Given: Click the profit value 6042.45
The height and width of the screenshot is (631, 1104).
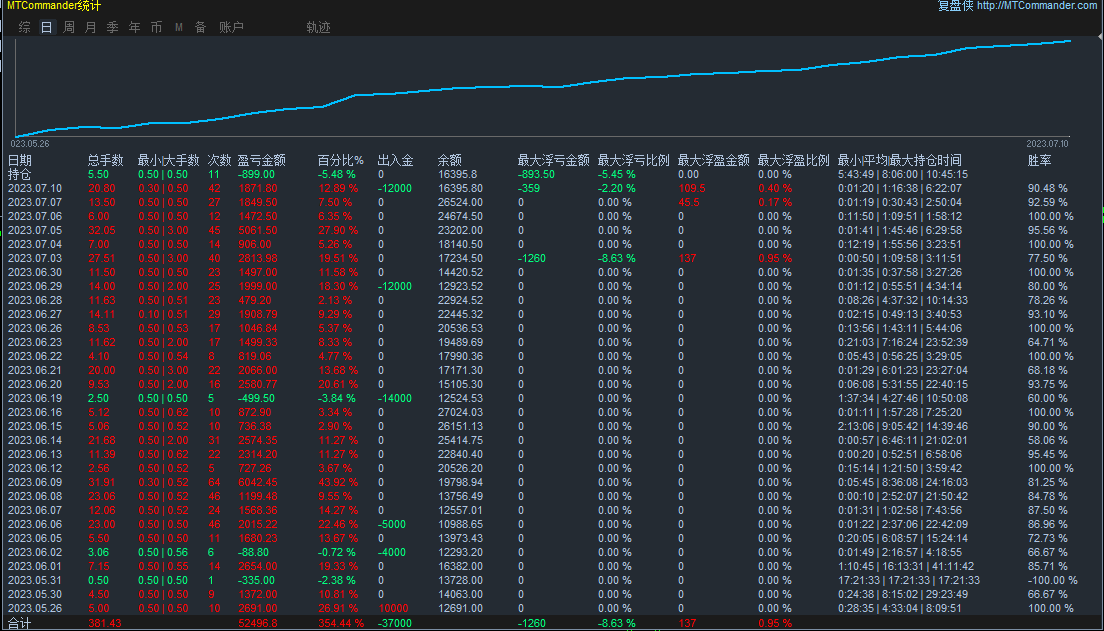Looking at the screenshot, I should click(x=258, y=482).
